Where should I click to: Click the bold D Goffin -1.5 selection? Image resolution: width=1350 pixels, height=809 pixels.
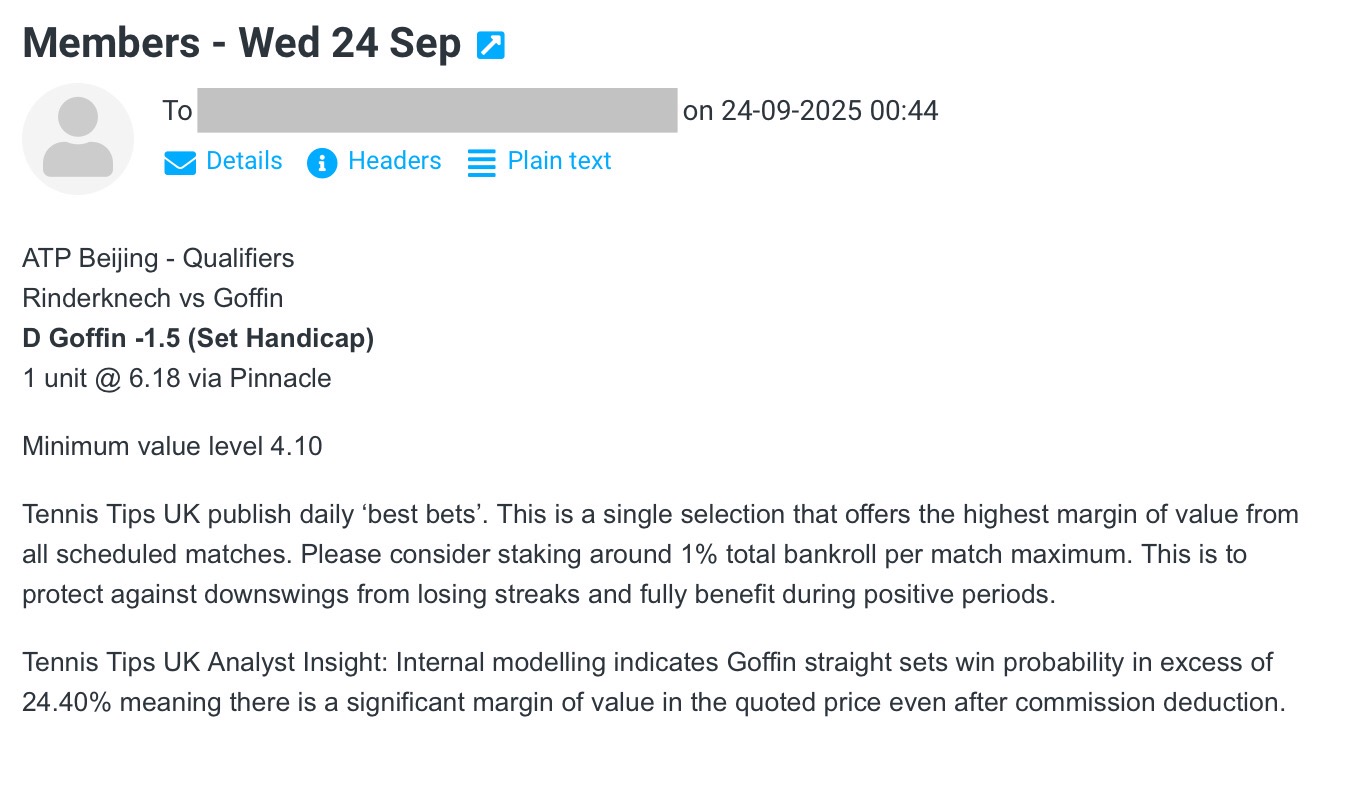click(198, 338)
